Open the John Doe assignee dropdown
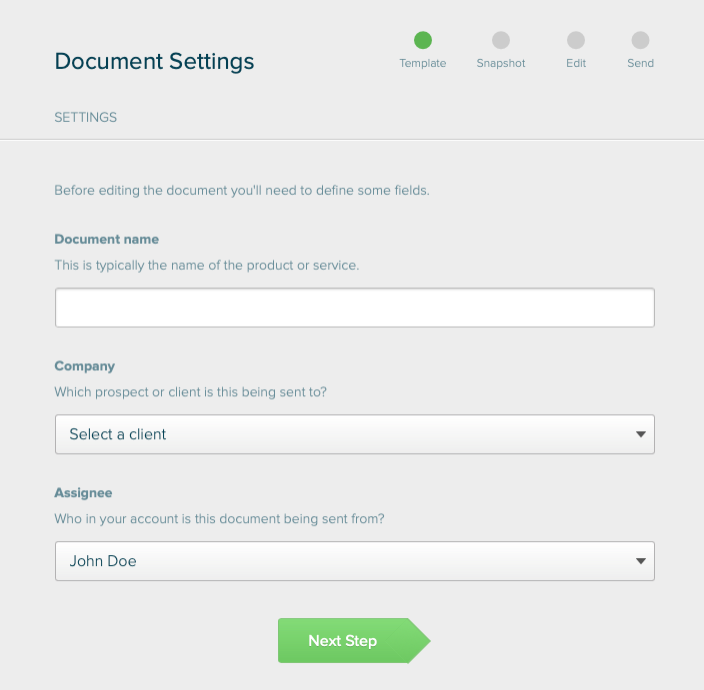This screenshot has height=690, width=704. click(x=340, y=561)
